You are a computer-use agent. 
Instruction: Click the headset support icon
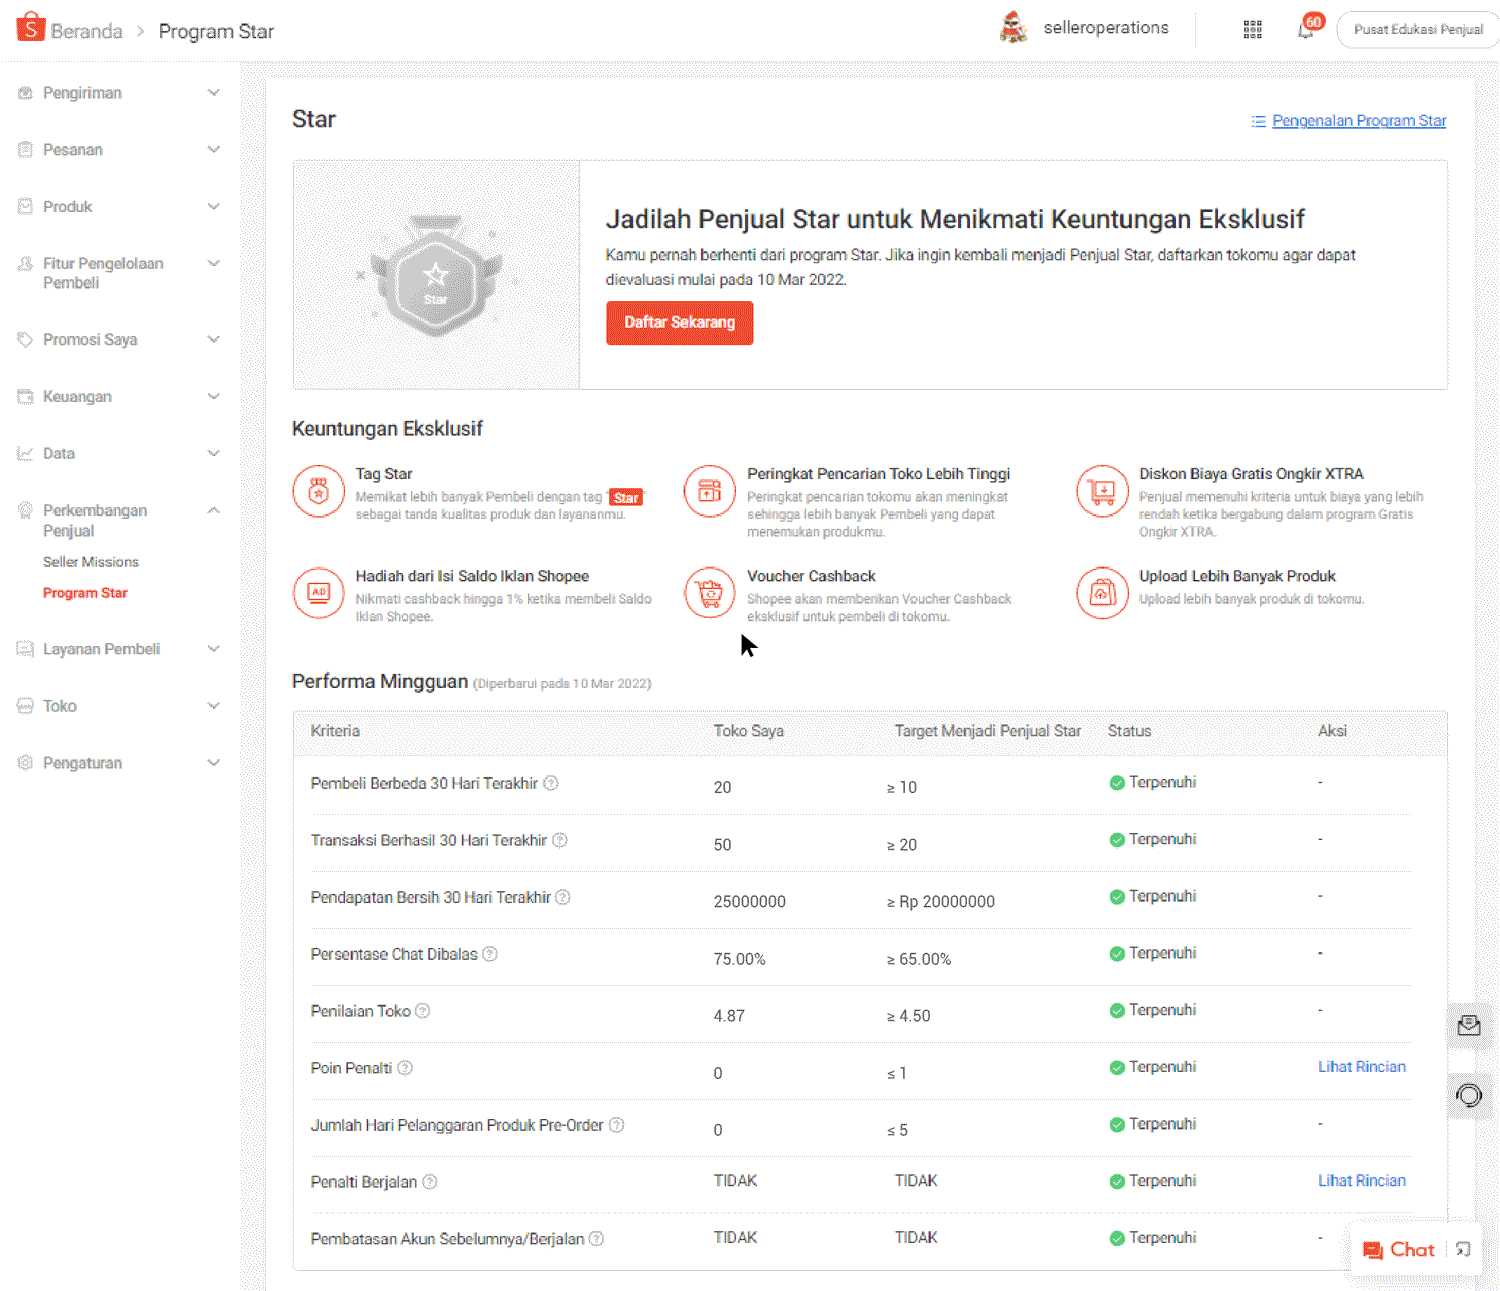click(1468, 1095)
